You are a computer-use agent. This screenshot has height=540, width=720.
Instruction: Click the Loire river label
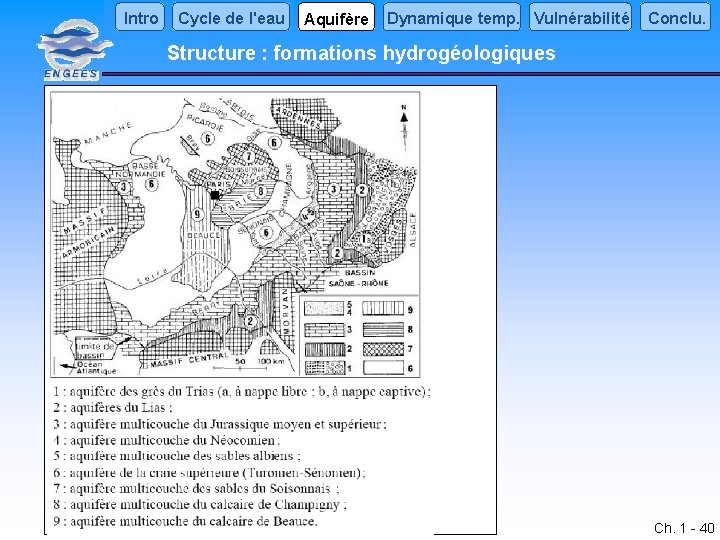[x=153, y=276]
